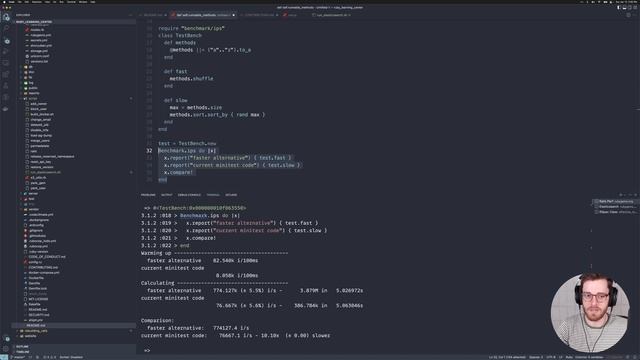Open the File menu in the macOS menu bar

pos(20,2)
